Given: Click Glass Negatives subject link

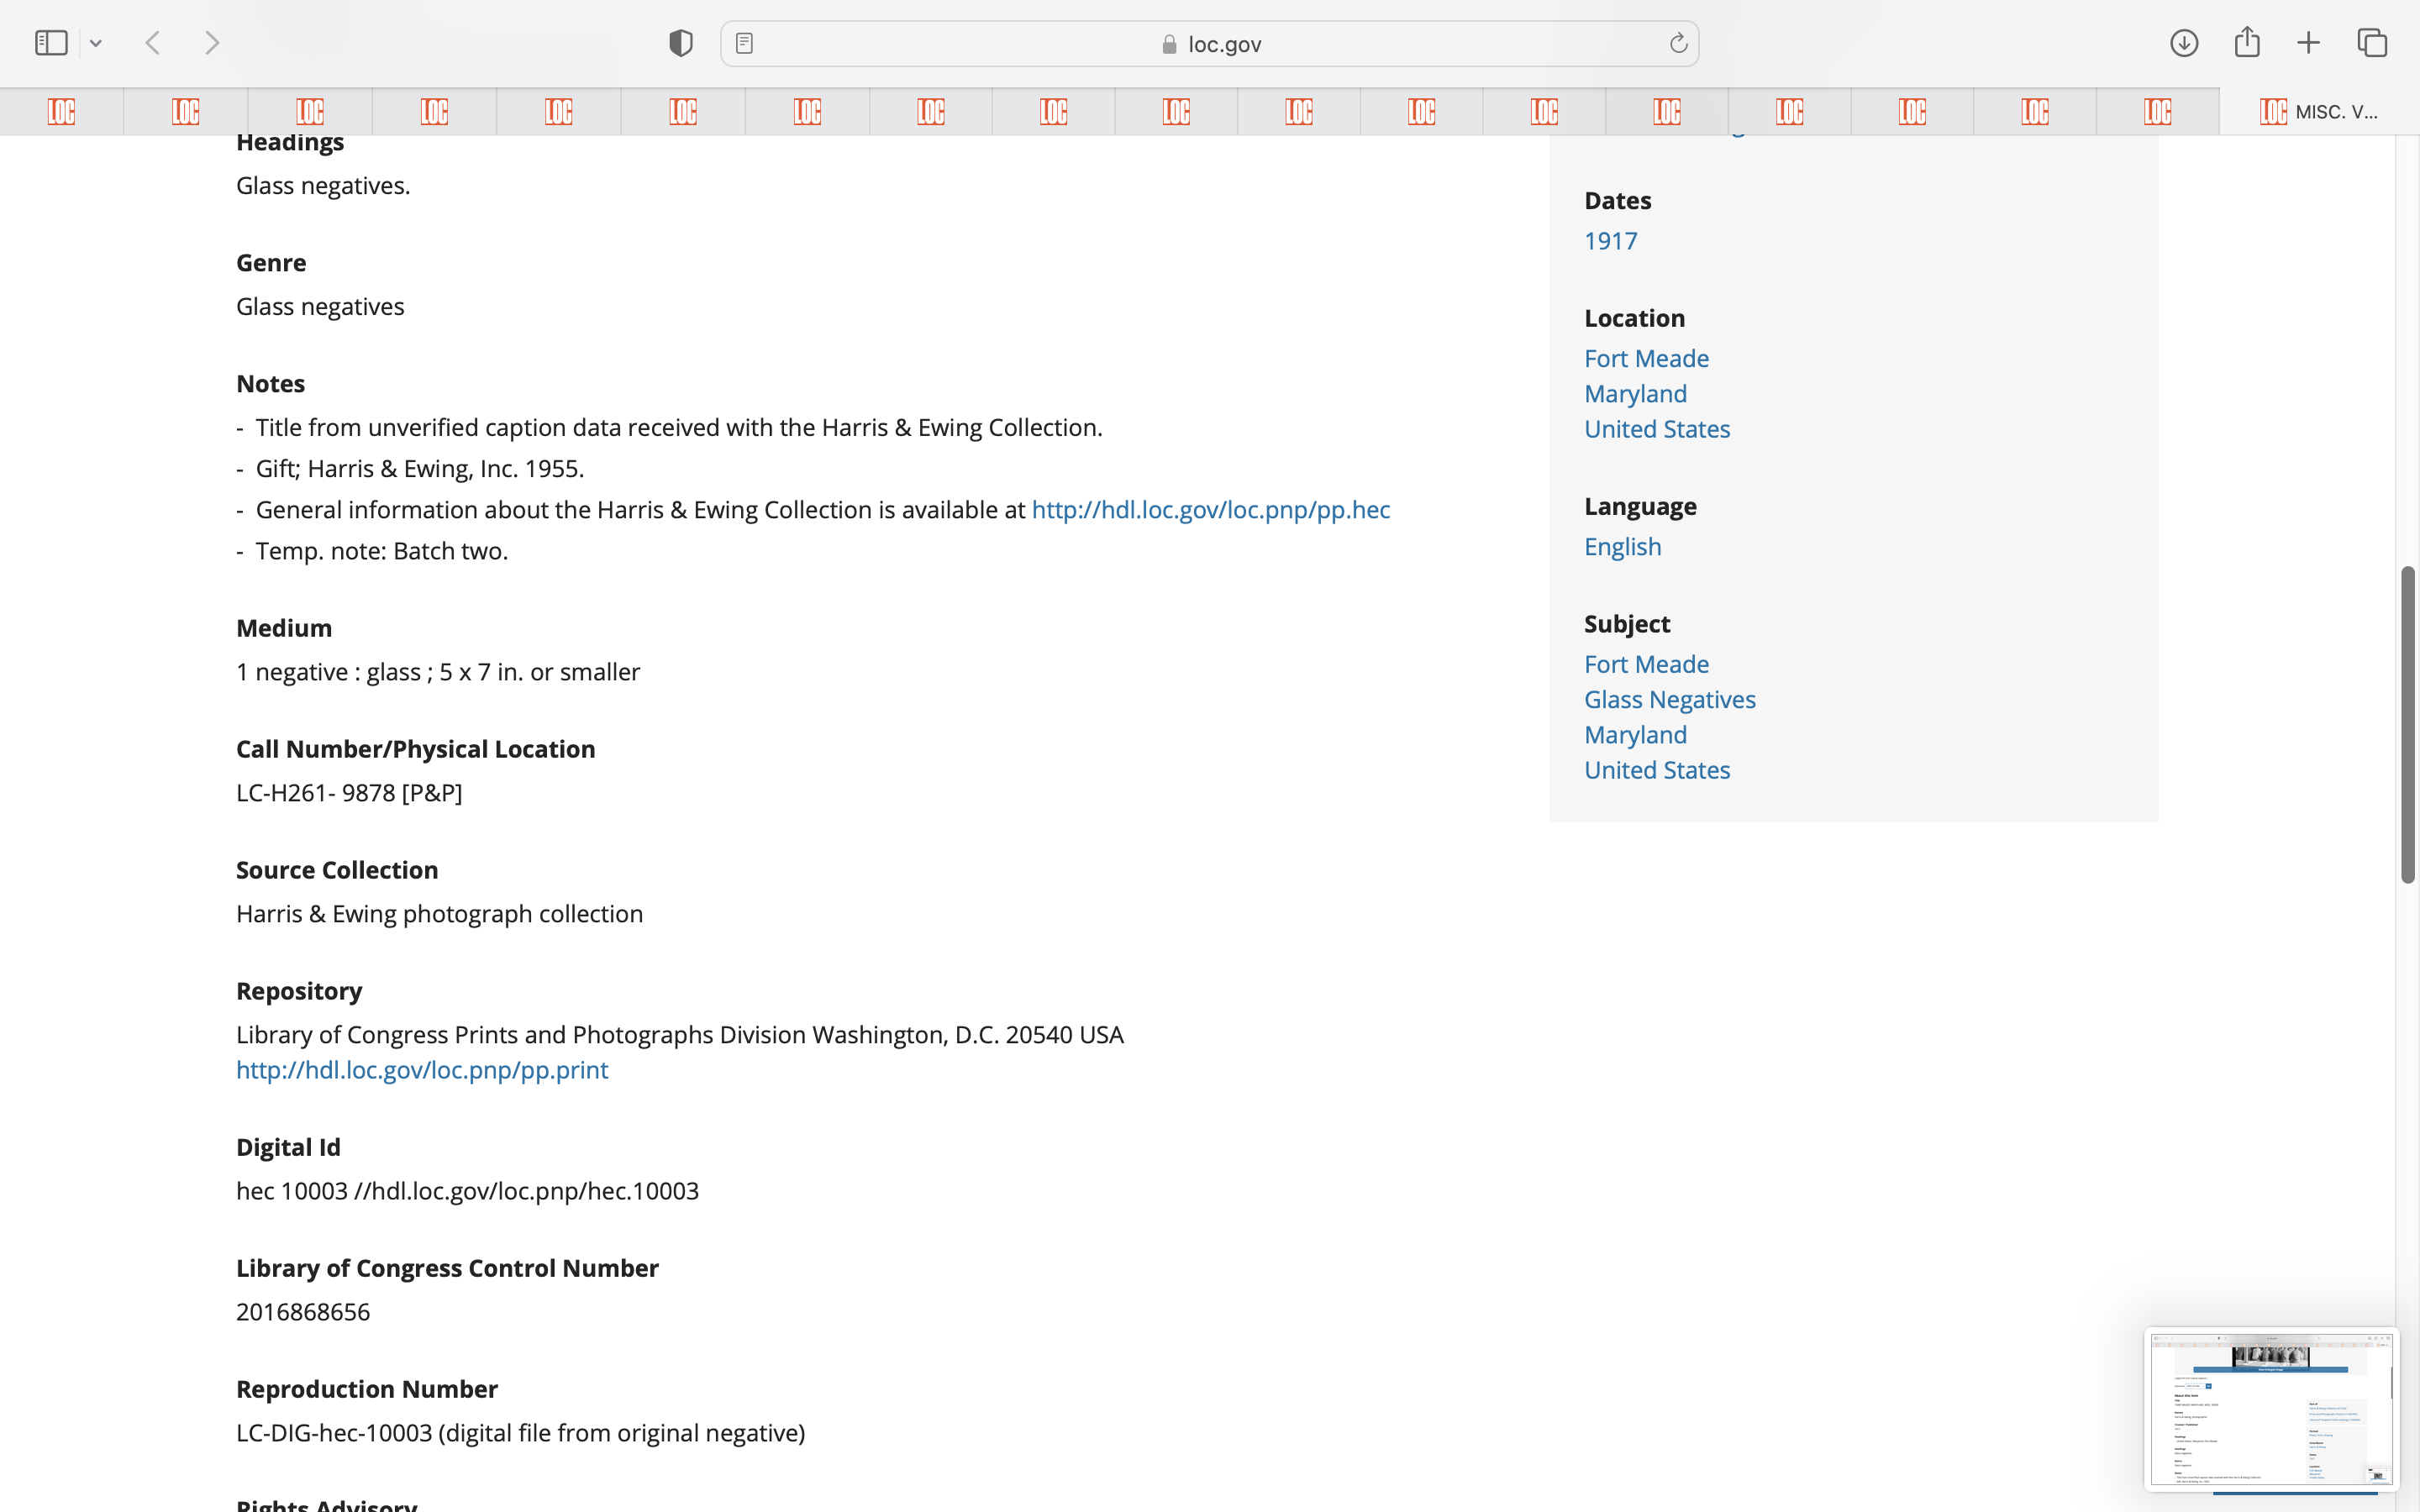Looking at the screenshot, I should 1669,700.
